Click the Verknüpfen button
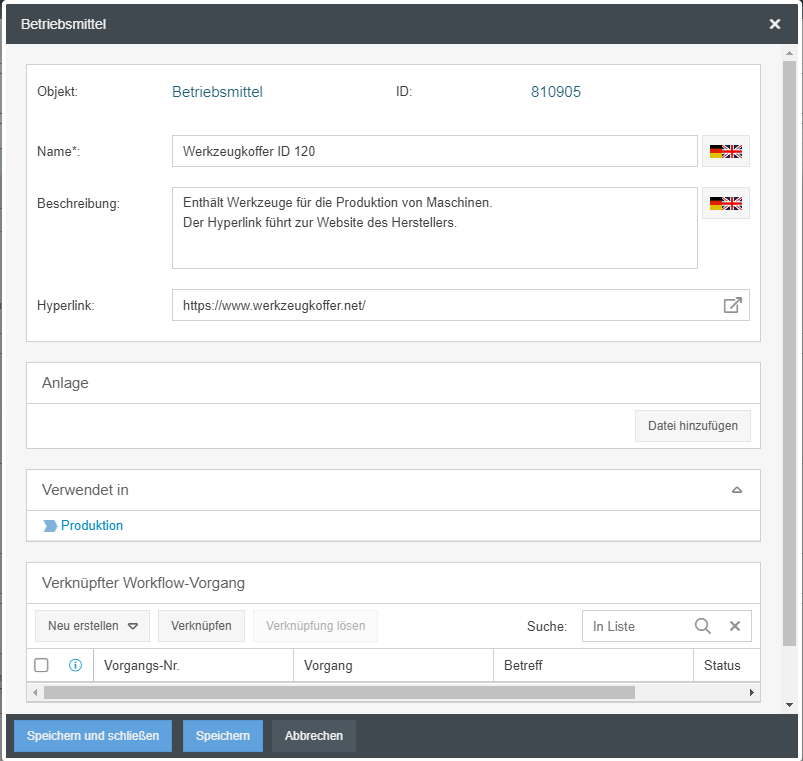Image resolution: width=803 pixels, height=761 pixels. pyautogui.click(x=201, y=626)
